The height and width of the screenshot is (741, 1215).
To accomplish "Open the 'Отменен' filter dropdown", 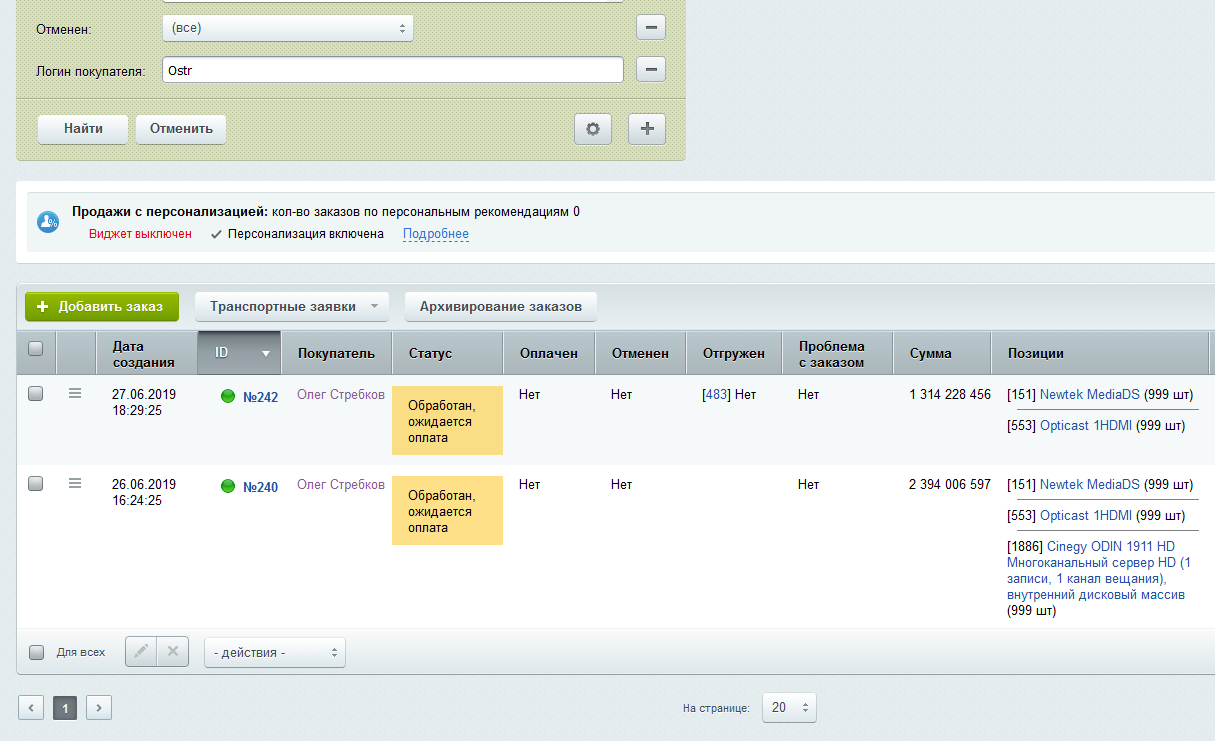I will coord(287,28).
